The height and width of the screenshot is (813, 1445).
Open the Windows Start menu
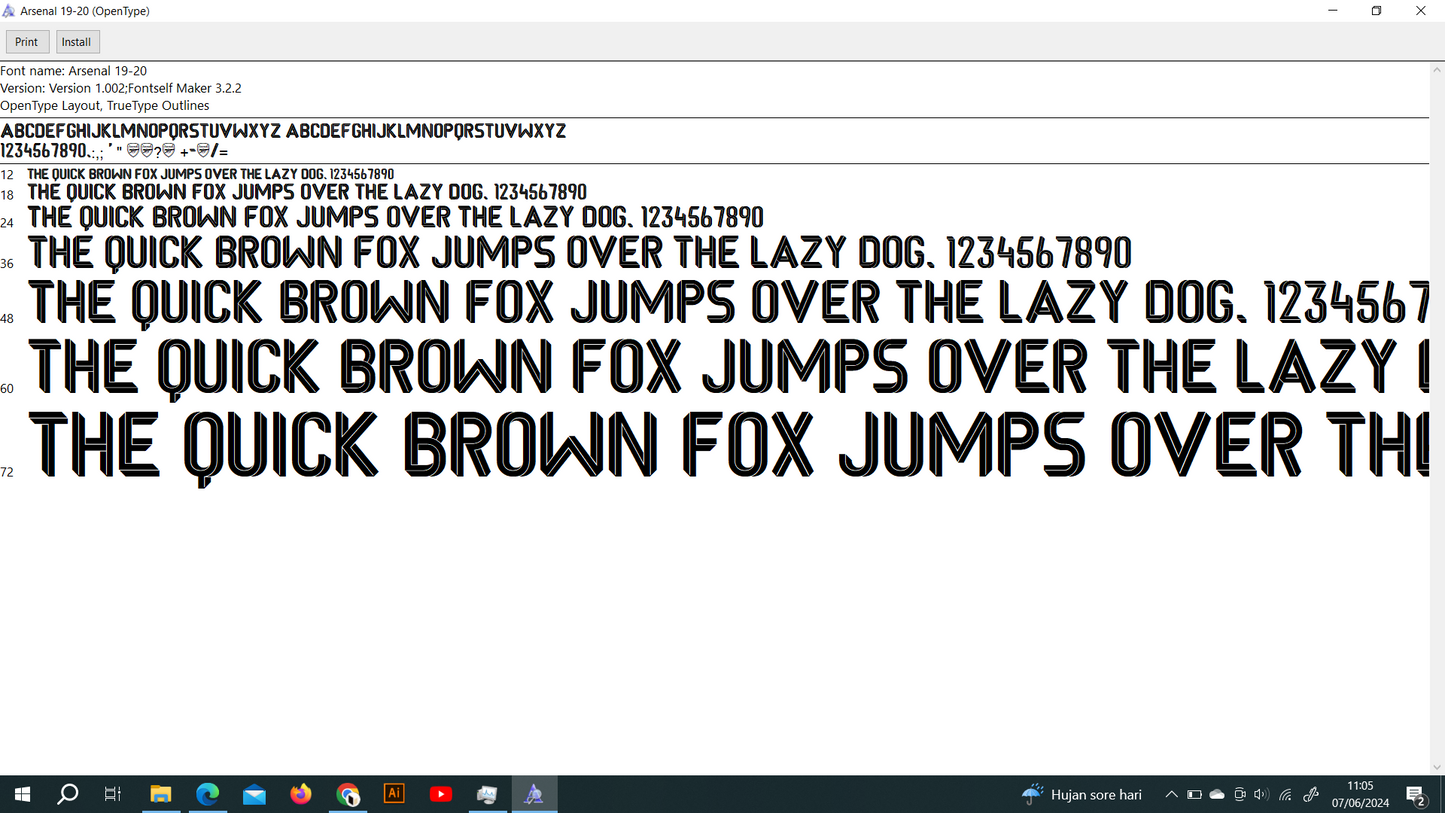22,794
